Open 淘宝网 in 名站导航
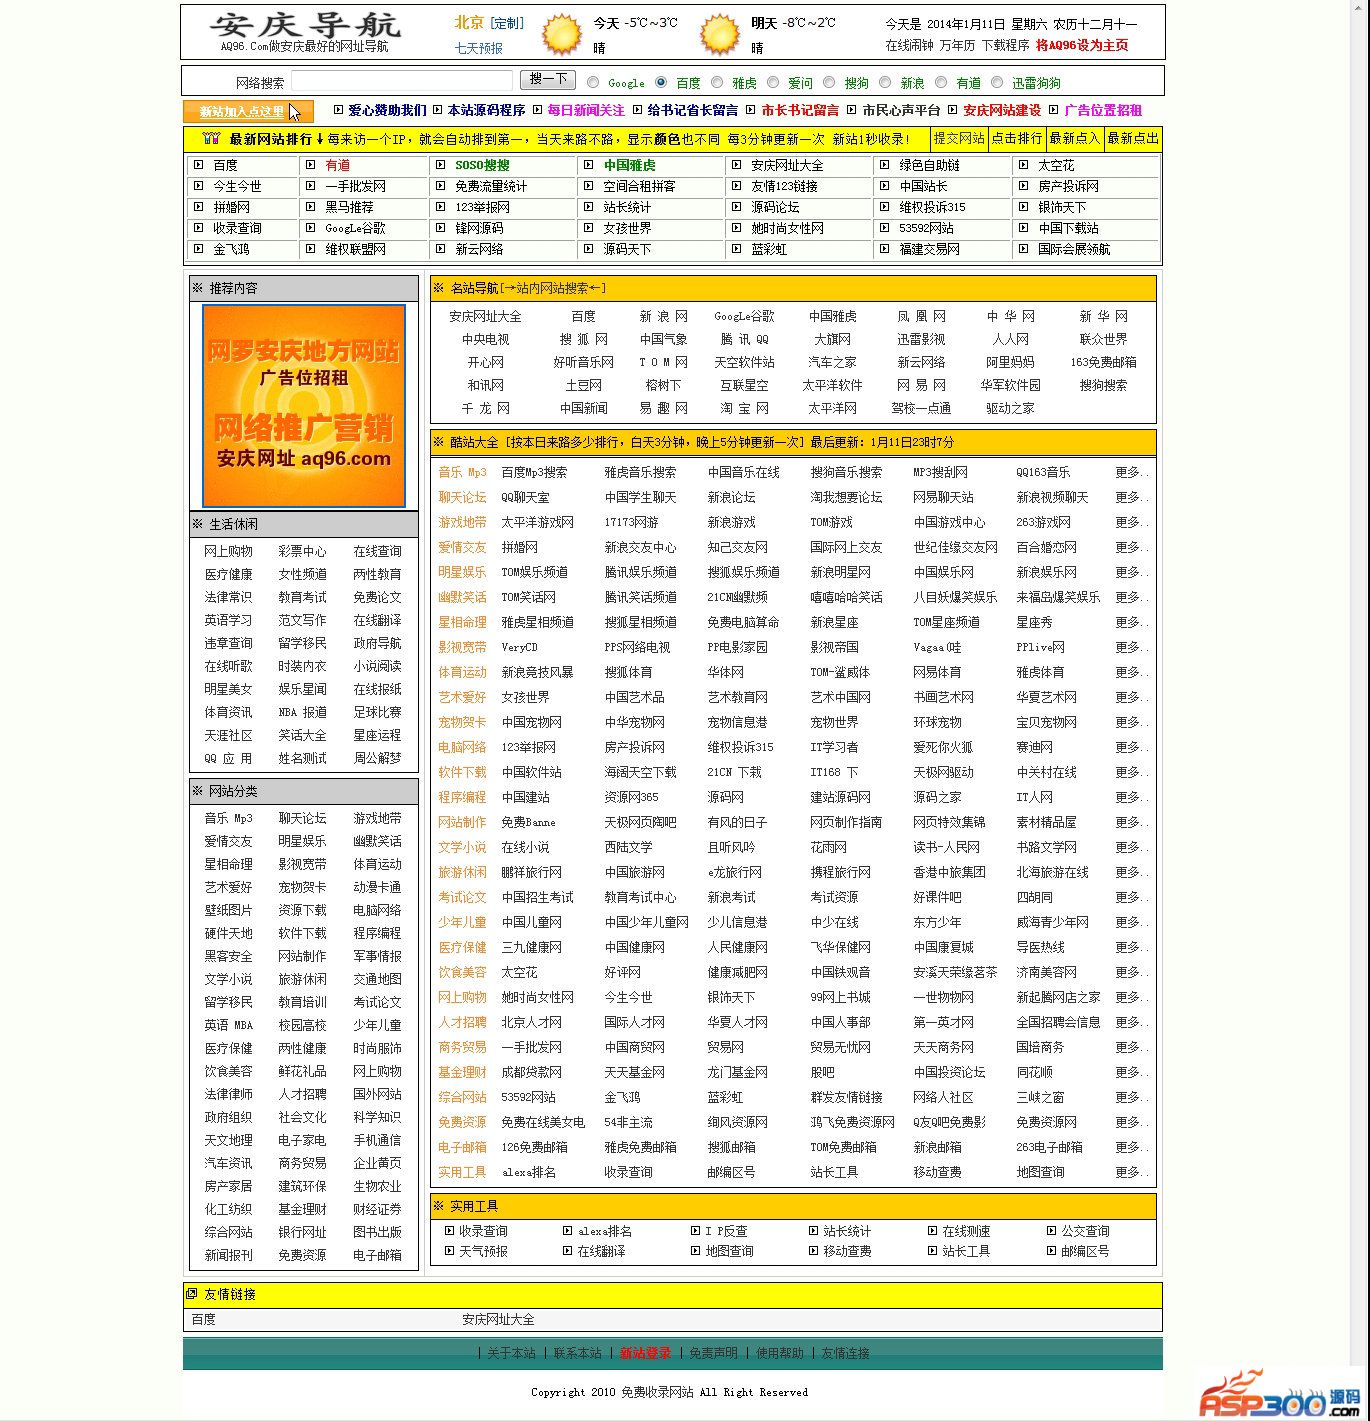This screenshot has height=1421, width=1370. [745, 408]
